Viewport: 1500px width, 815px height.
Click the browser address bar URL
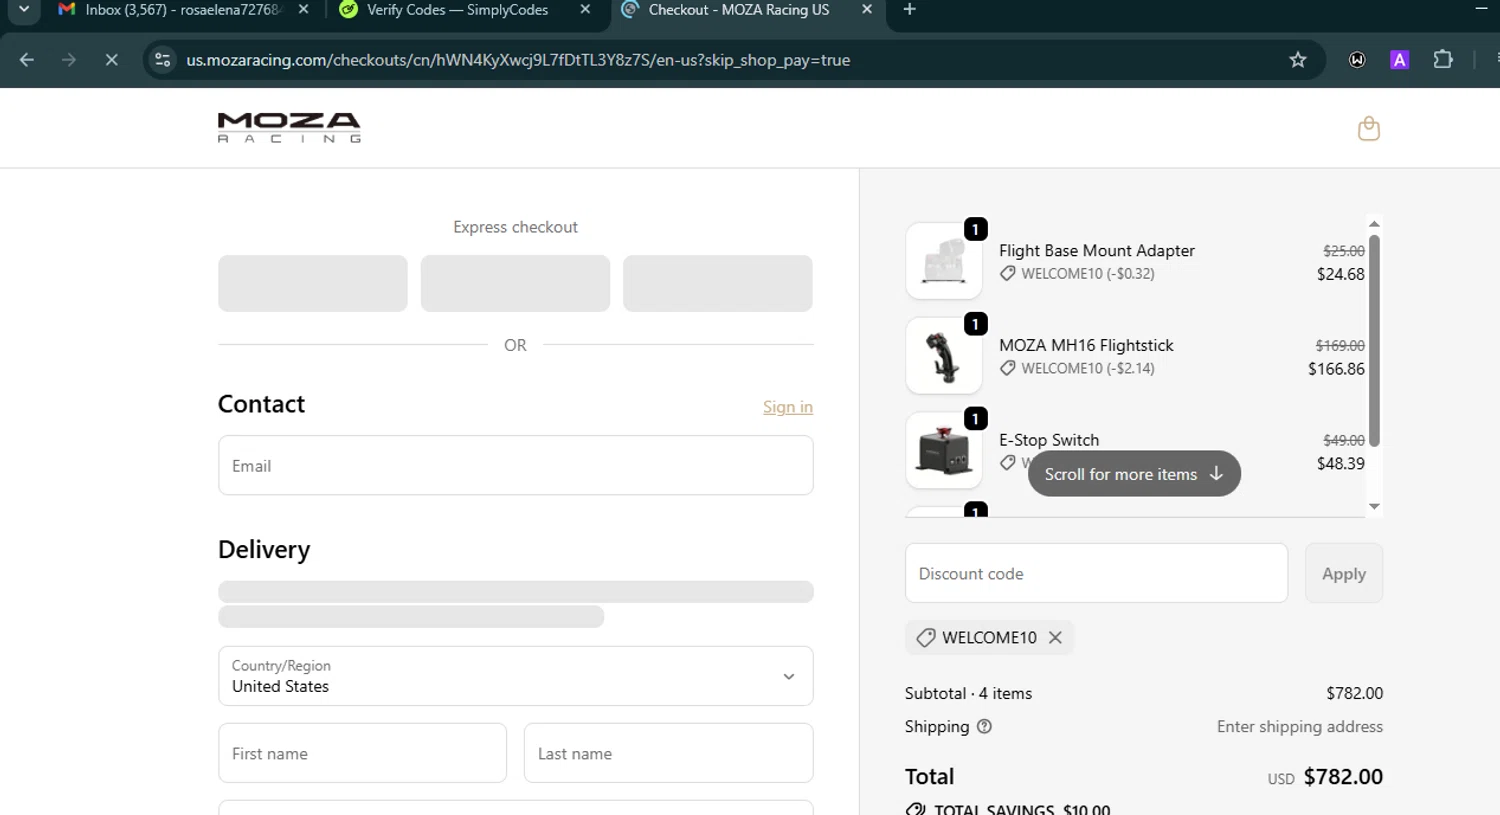click(x=518, y=60)
